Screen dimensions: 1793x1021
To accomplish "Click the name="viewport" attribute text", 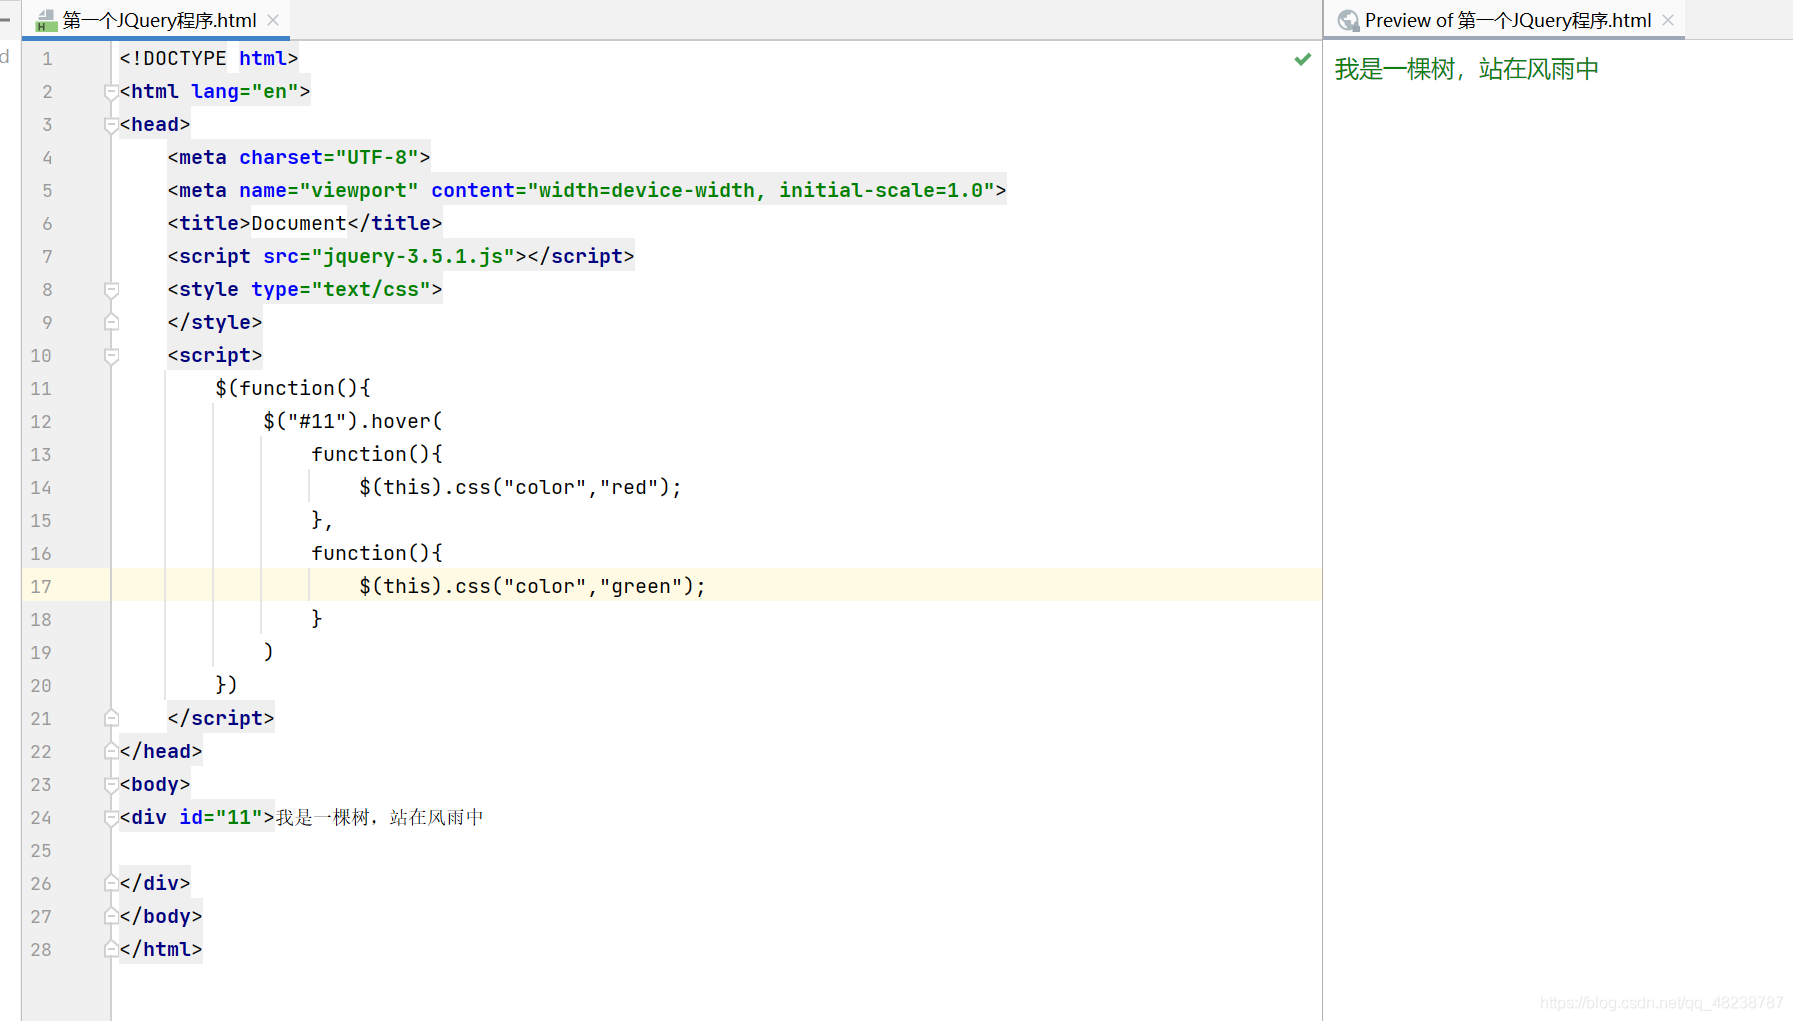I will [329, 191].
